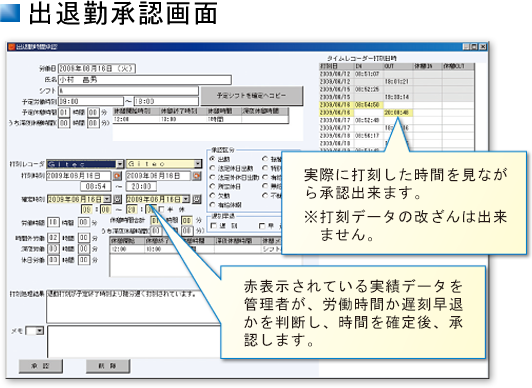Click the 休憩OUT column header

[x=458, y=66]
